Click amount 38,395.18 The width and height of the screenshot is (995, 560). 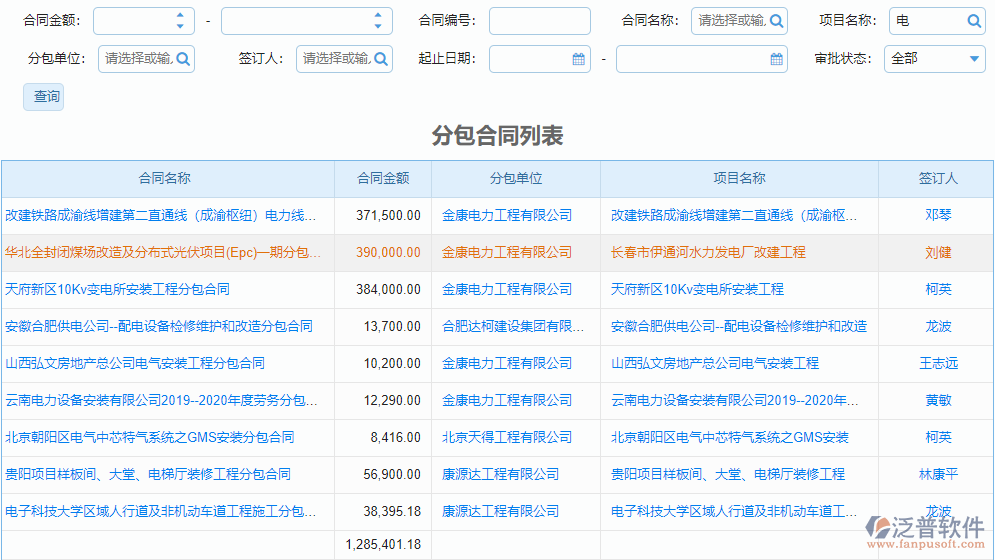392,511
